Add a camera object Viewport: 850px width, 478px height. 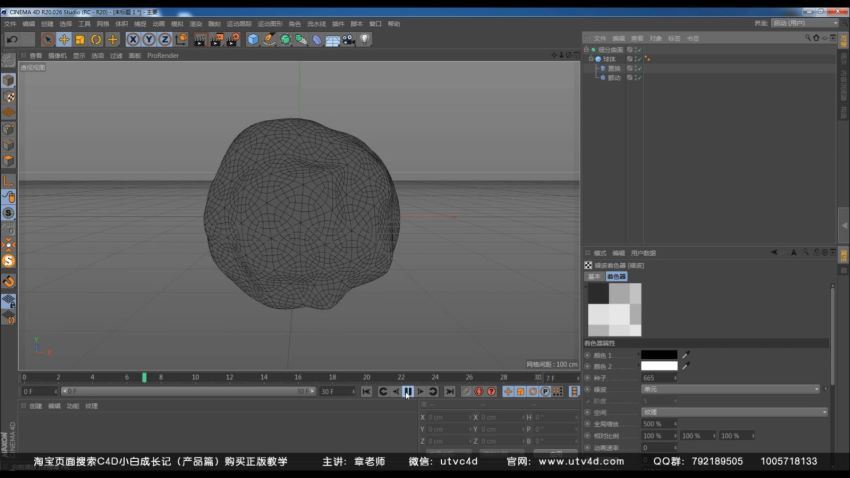point(349,40)
